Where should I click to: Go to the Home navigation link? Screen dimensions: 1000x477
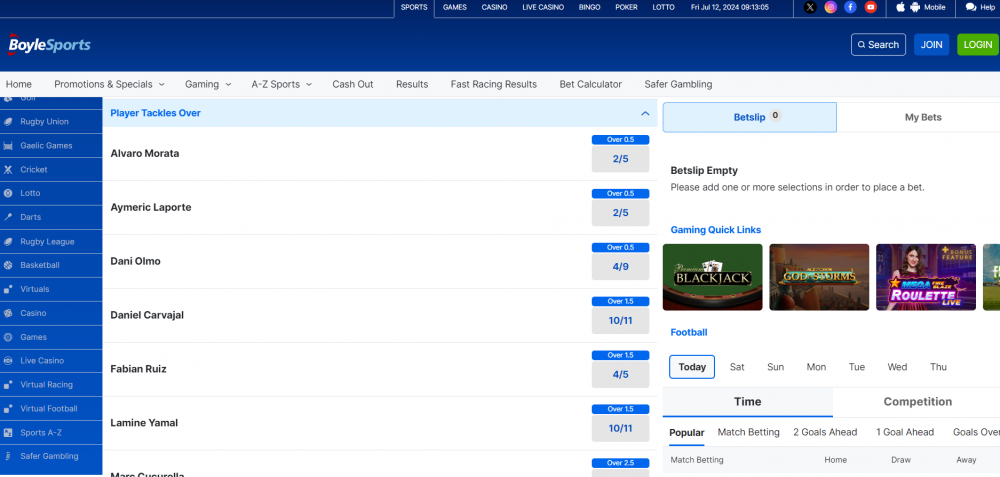[18, 84]
